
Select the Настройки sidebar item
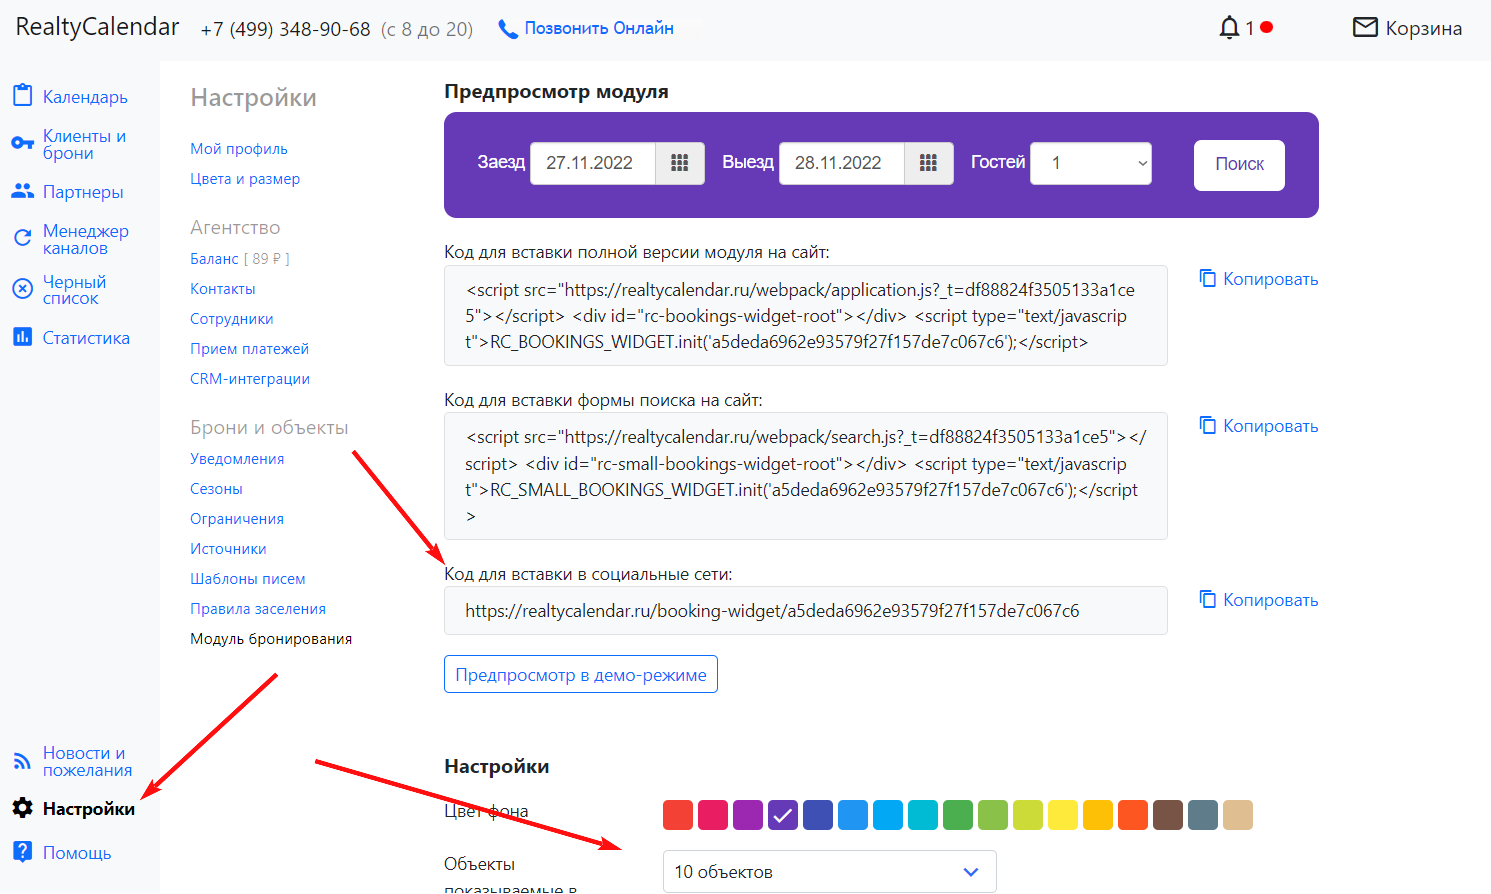(x=89, y=809)
